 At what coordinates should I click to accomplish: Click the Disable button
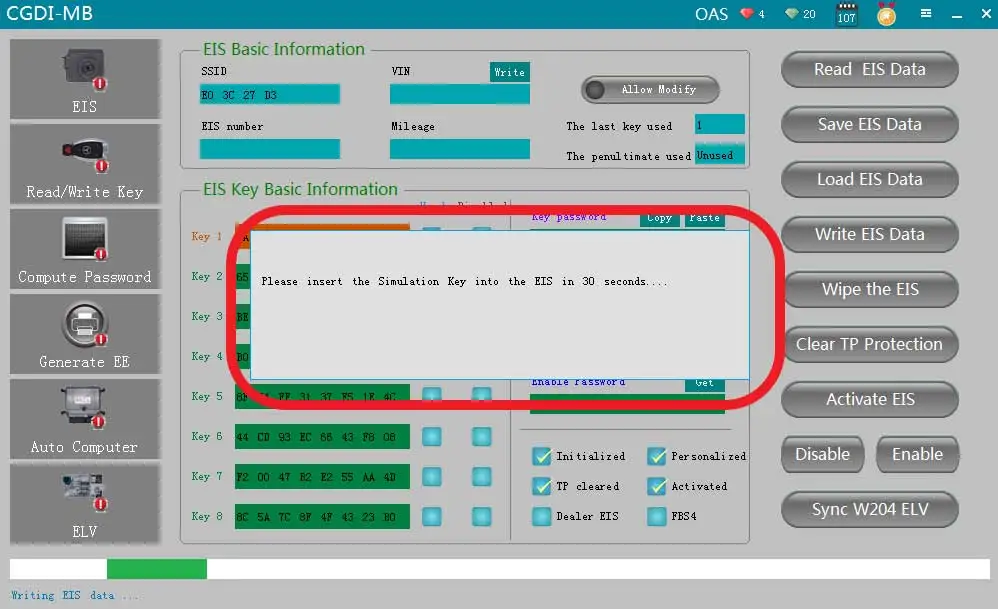click(822, 454)
